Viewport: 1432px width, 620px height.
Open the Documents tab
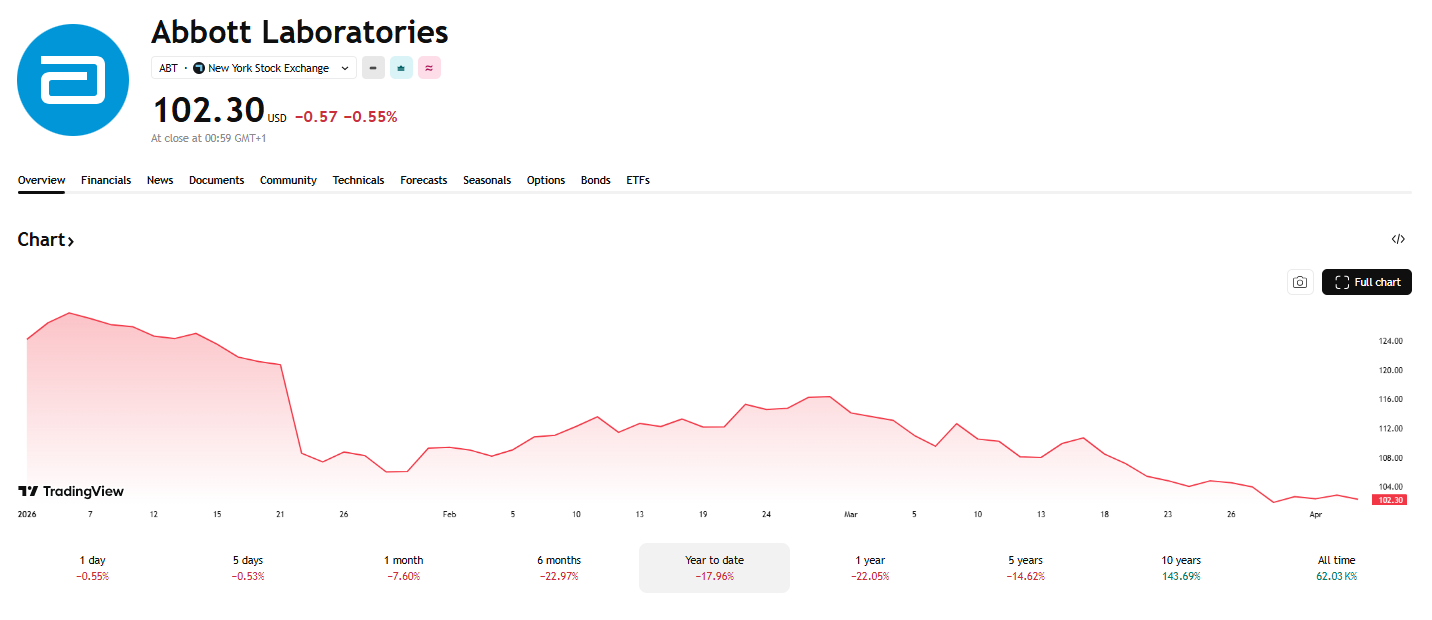[217, 180]
